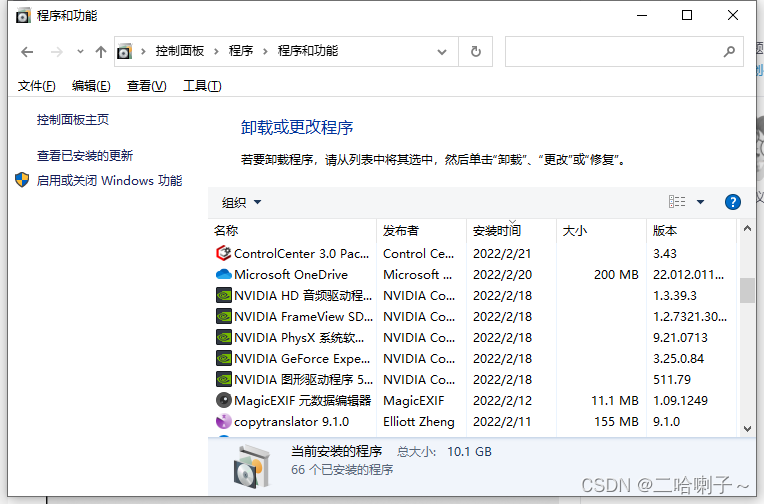Minimize the 程序和功能 window
The image size is (764, 504).
(642, 16)
